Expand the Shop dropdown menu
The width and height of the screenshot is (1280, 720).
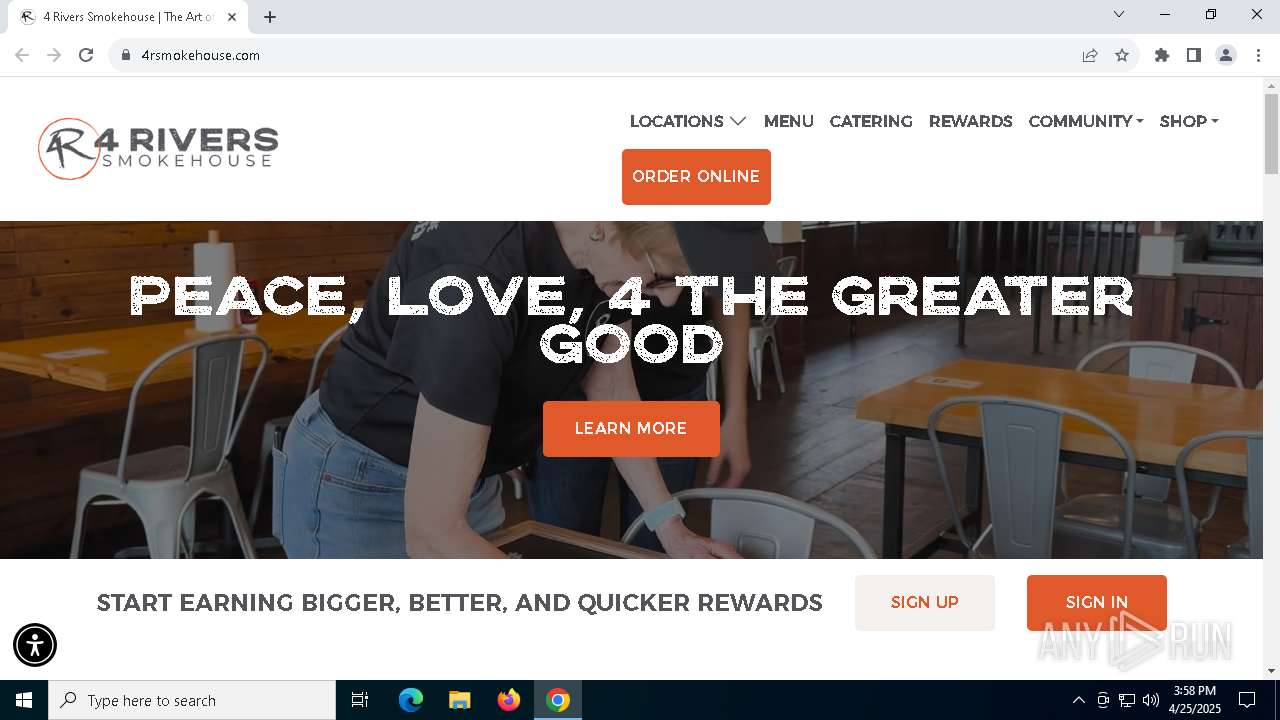coord(1189,121)
